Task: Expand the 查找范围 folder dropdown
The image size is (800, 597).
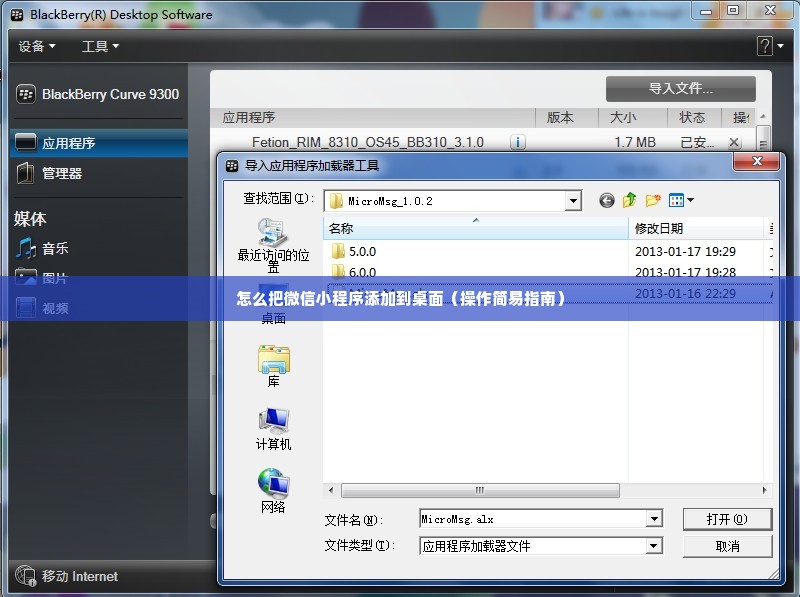Action: click(x=573, y=201)
